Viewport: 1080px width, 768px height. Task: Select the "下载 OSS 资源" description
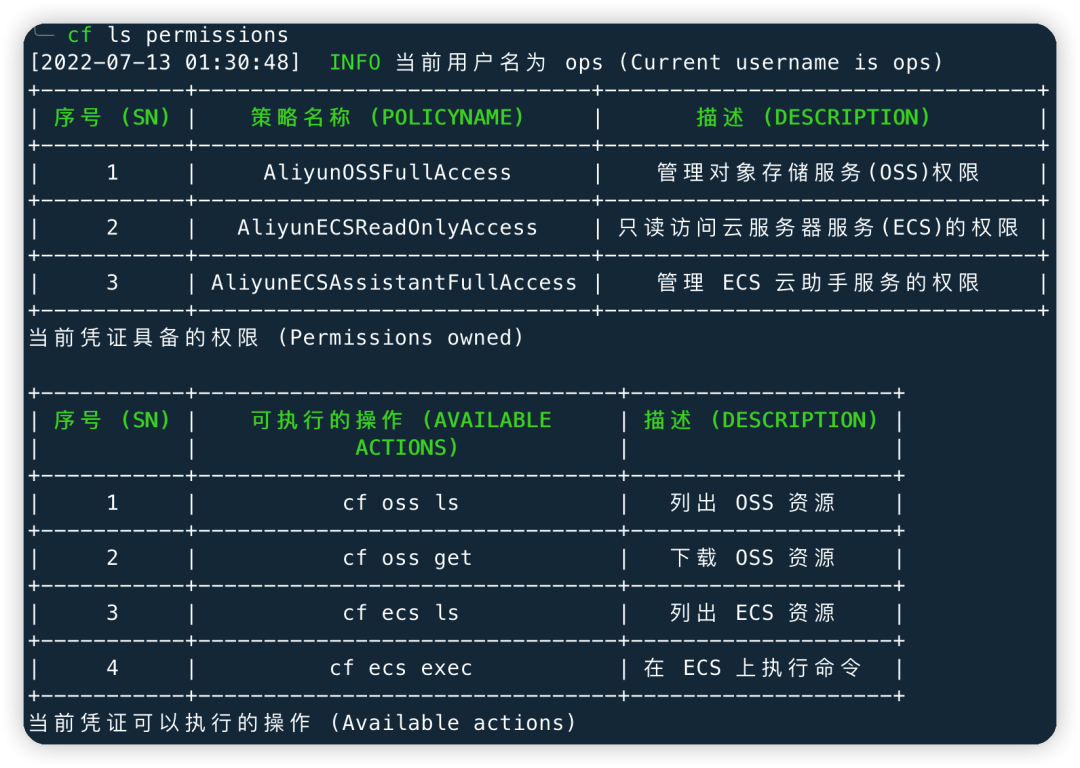753,558
